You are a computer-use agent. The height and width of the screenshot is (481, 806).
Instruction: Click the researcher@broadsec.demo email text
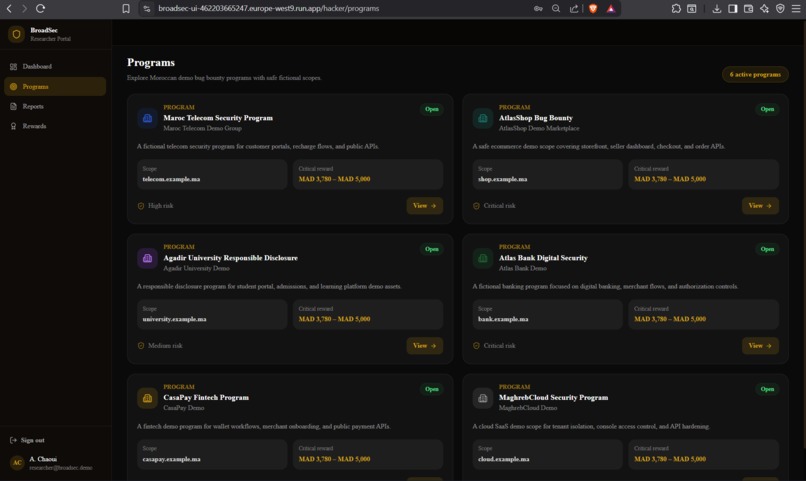tap(61, 468)
